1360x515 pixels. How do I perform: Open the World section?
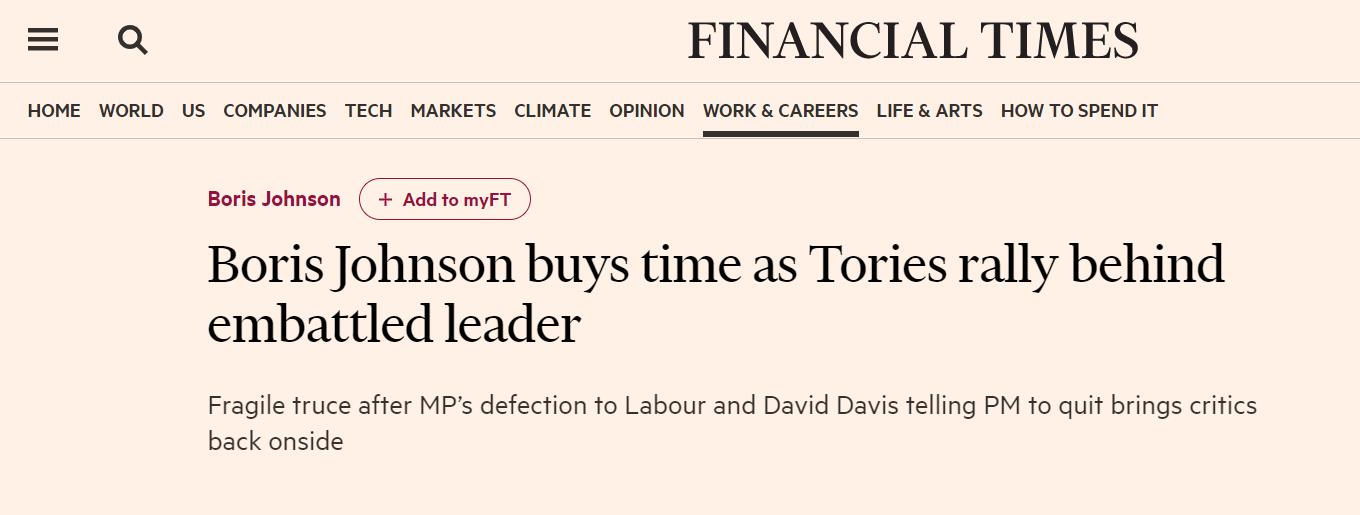[x=131, y=111]
